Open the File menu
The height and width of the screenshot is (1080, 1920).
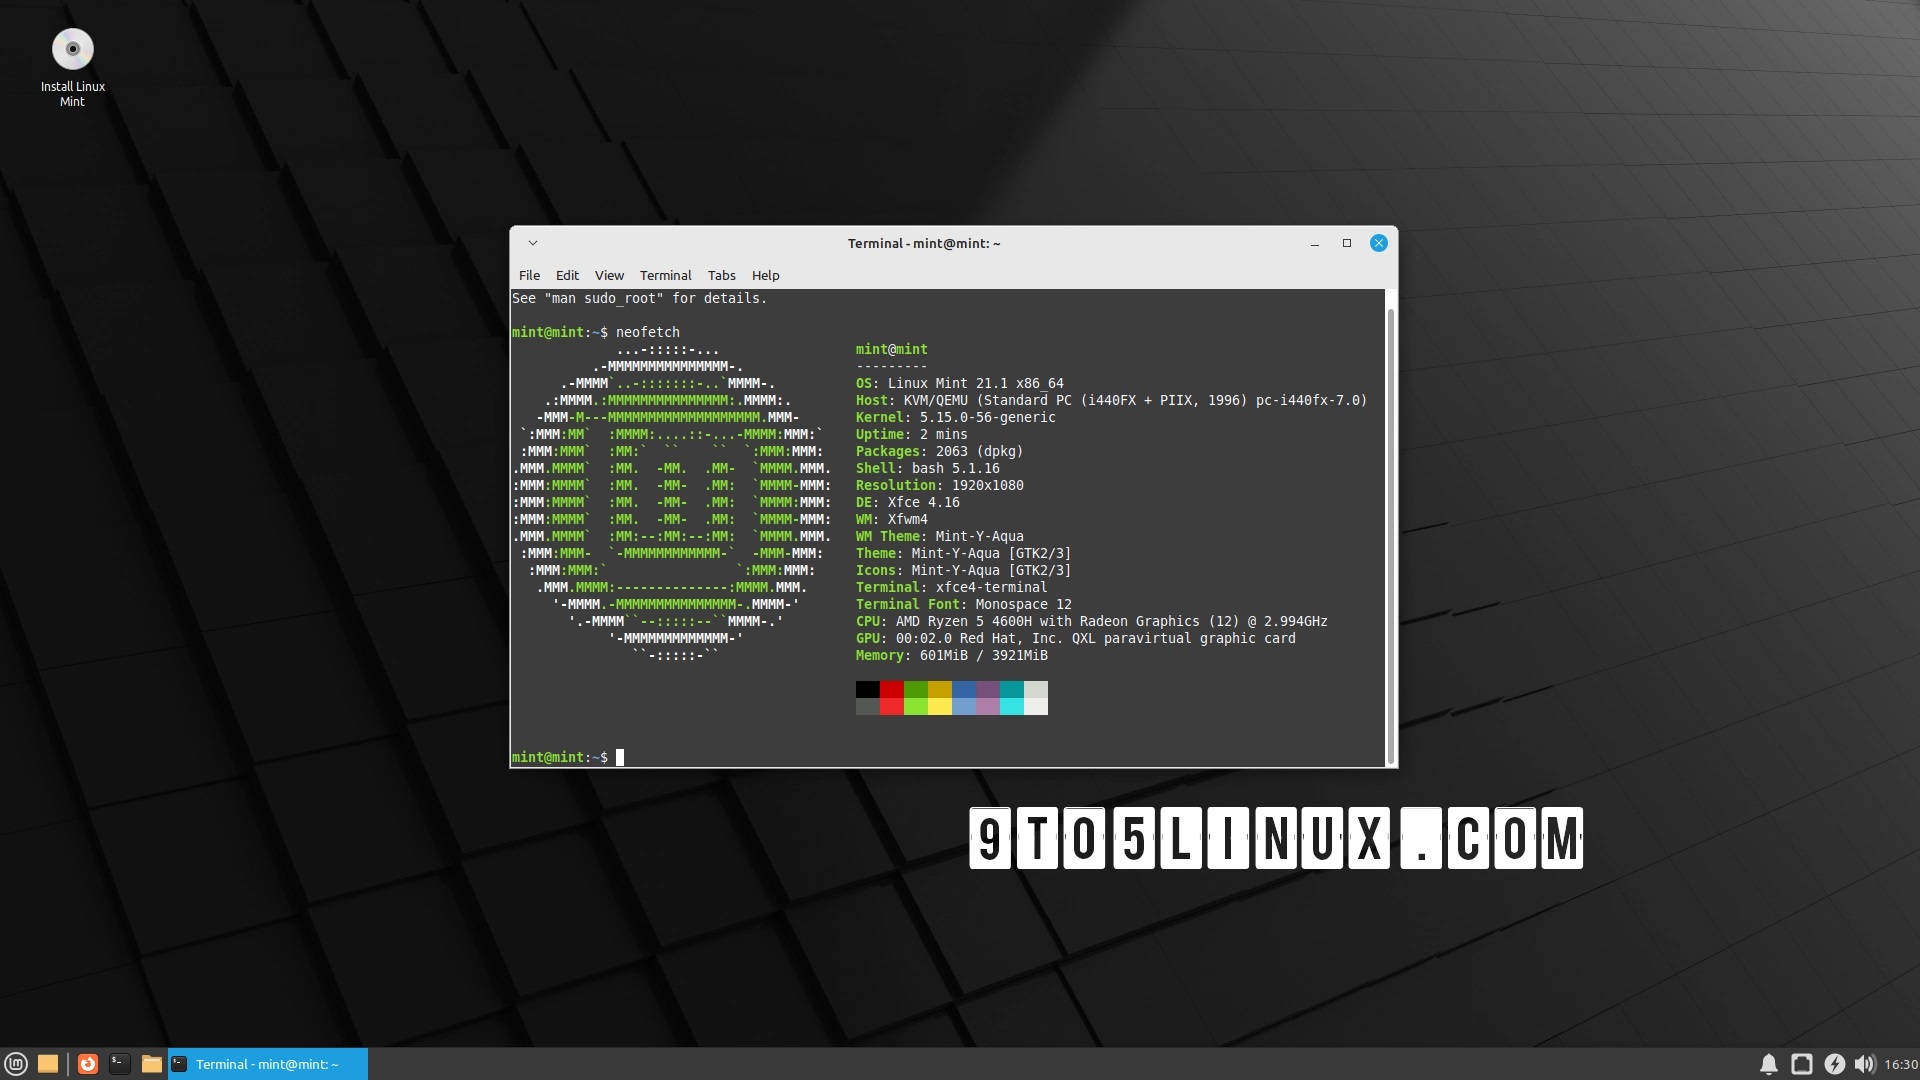(x=529, y=275)
